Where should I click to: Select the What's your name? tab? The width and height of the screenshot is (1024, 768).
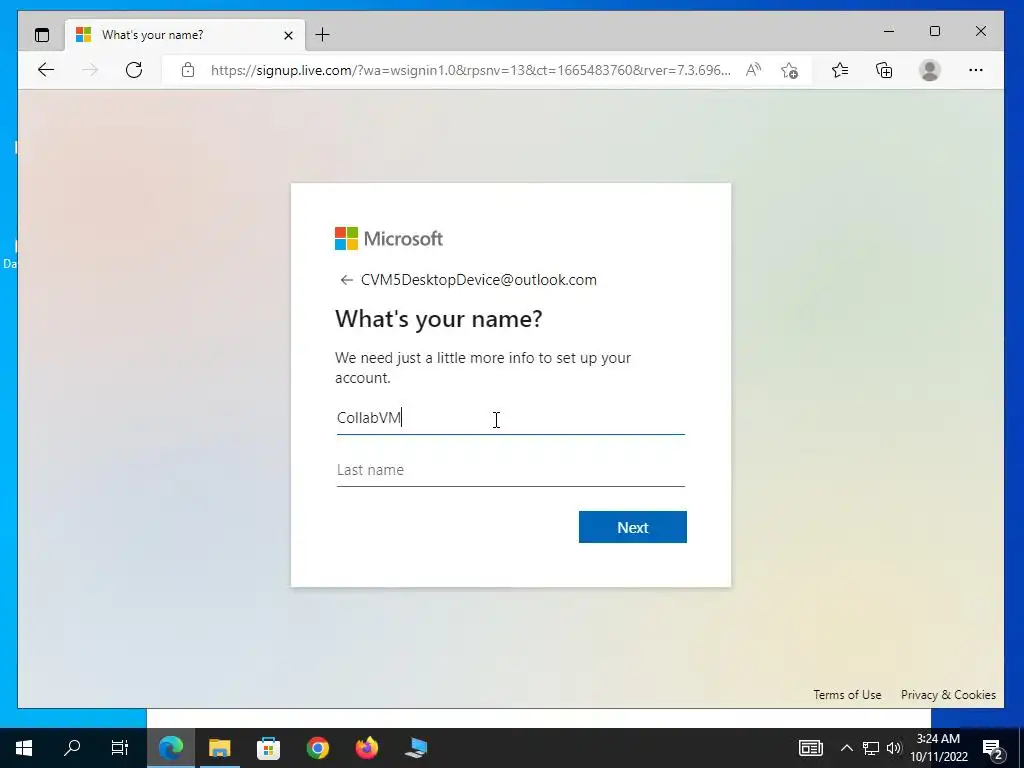(185, 35)
